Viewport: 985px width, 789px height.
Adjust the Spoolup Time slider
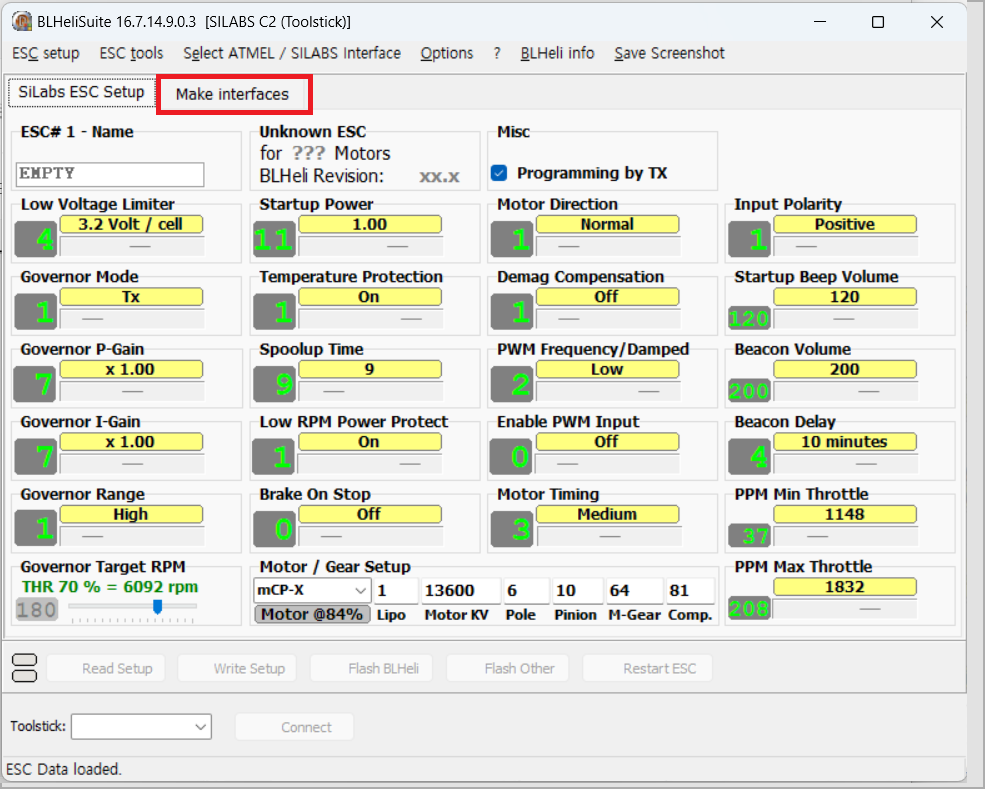click(371, 391)
